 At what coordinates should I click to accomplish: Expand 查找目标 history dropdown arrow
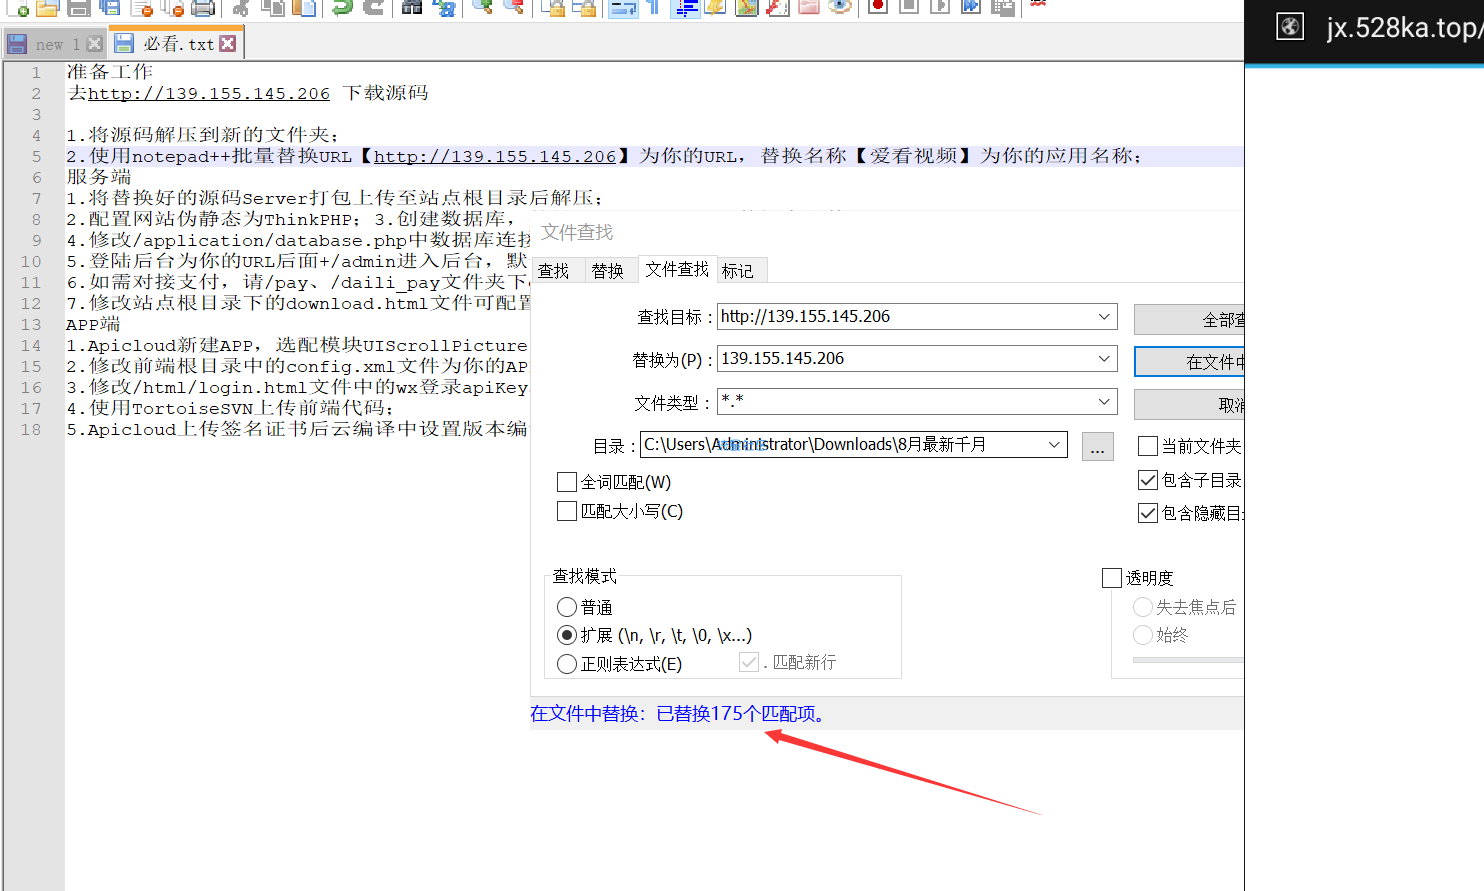pos(1104,317)
